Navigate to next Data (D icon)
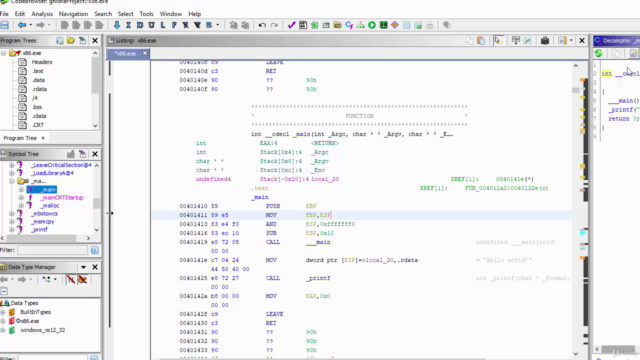The width and height of the screenshot is (640, 360). [140, 25]
